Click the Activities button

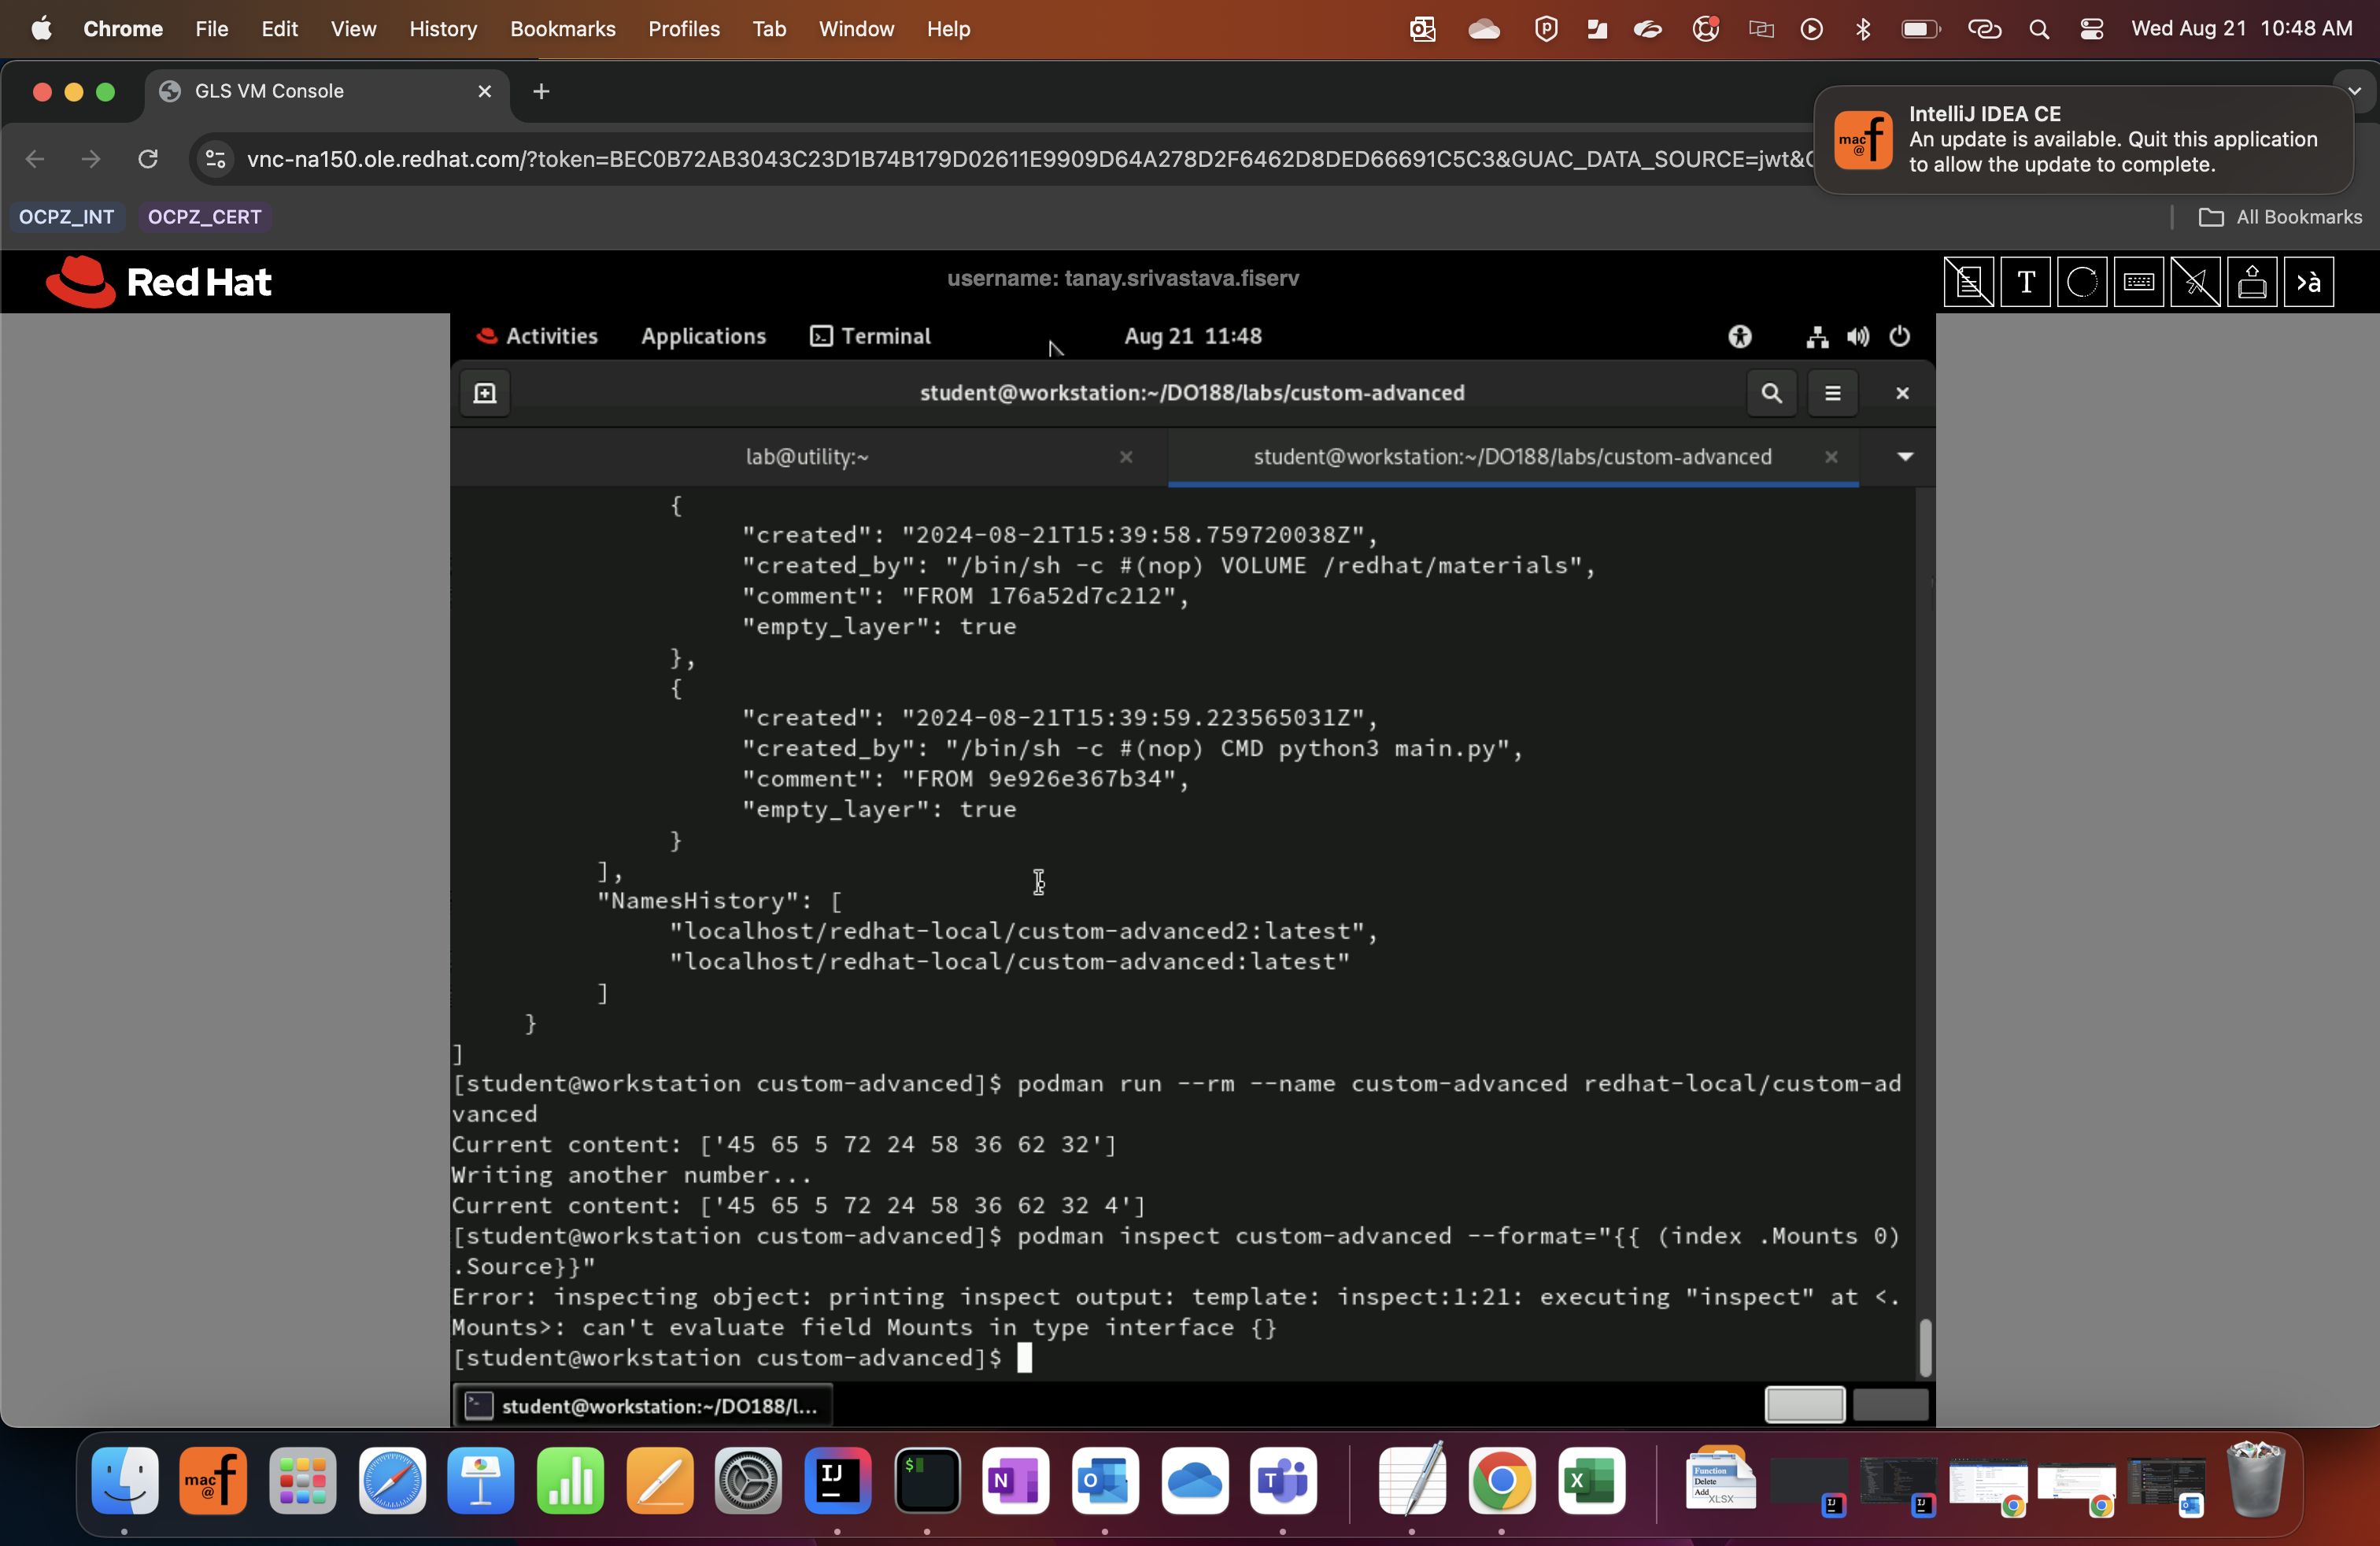tap(538, 336)
